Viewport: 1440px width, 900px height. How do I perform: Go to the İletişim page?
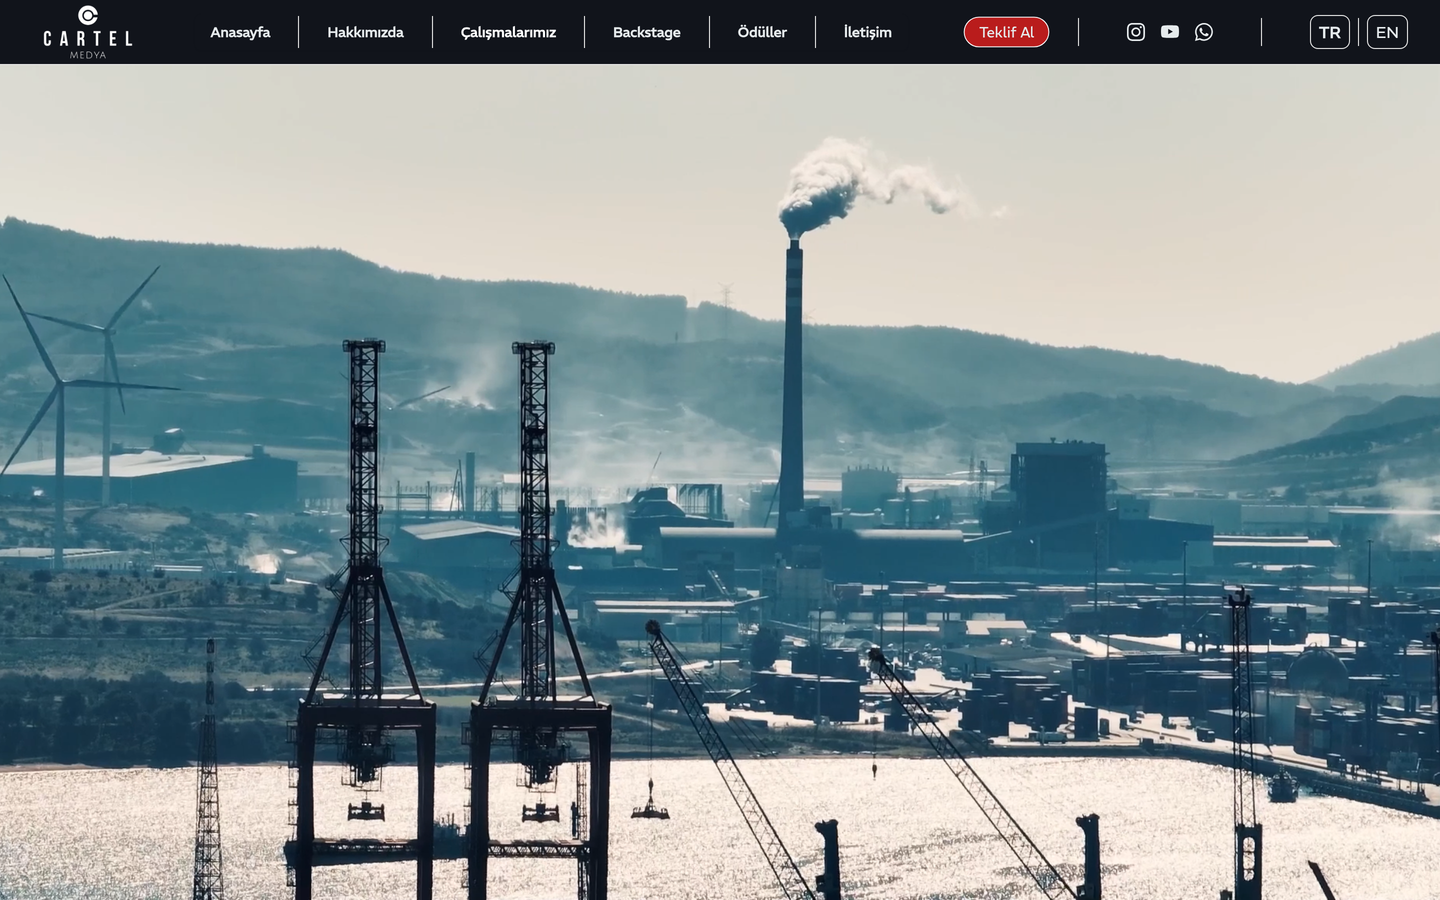point(868,32)
